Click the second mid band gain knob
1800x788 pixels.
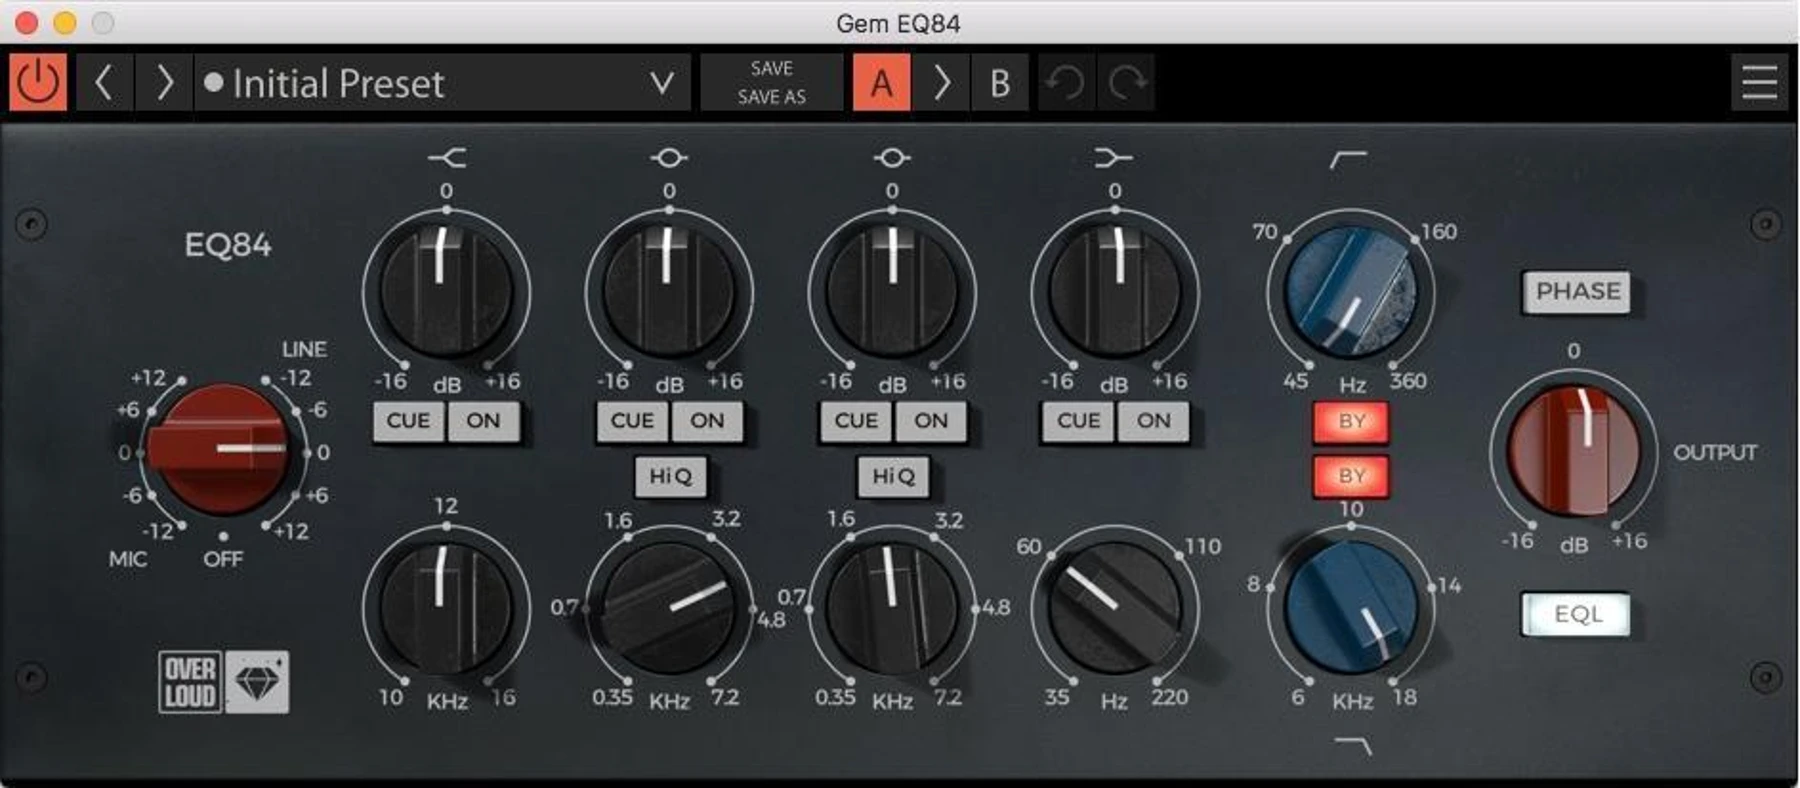tap(892, 292)
